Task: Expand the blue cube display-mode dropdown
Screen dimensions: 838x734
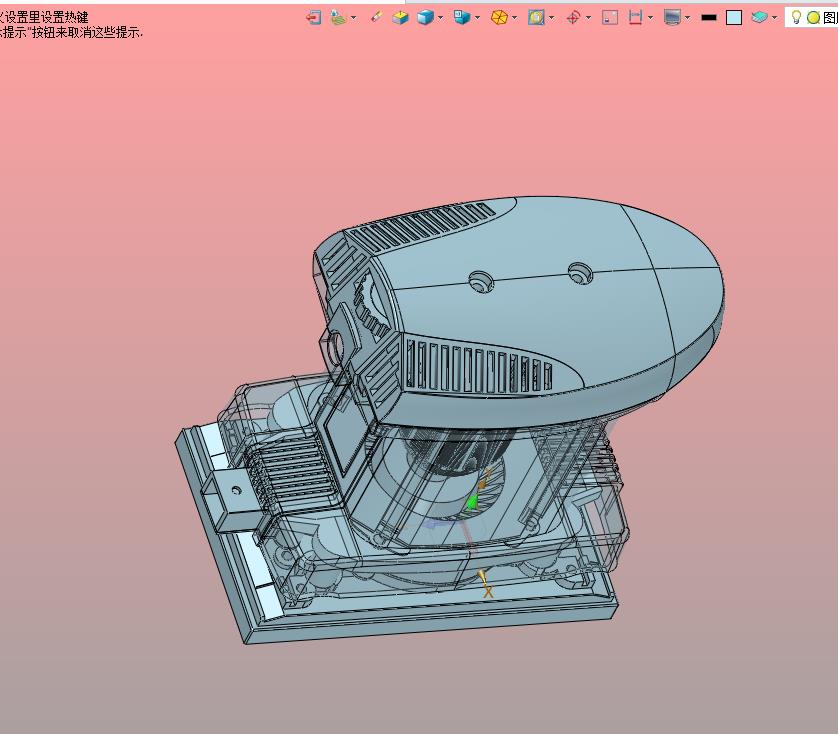Action: pos(440,18)
